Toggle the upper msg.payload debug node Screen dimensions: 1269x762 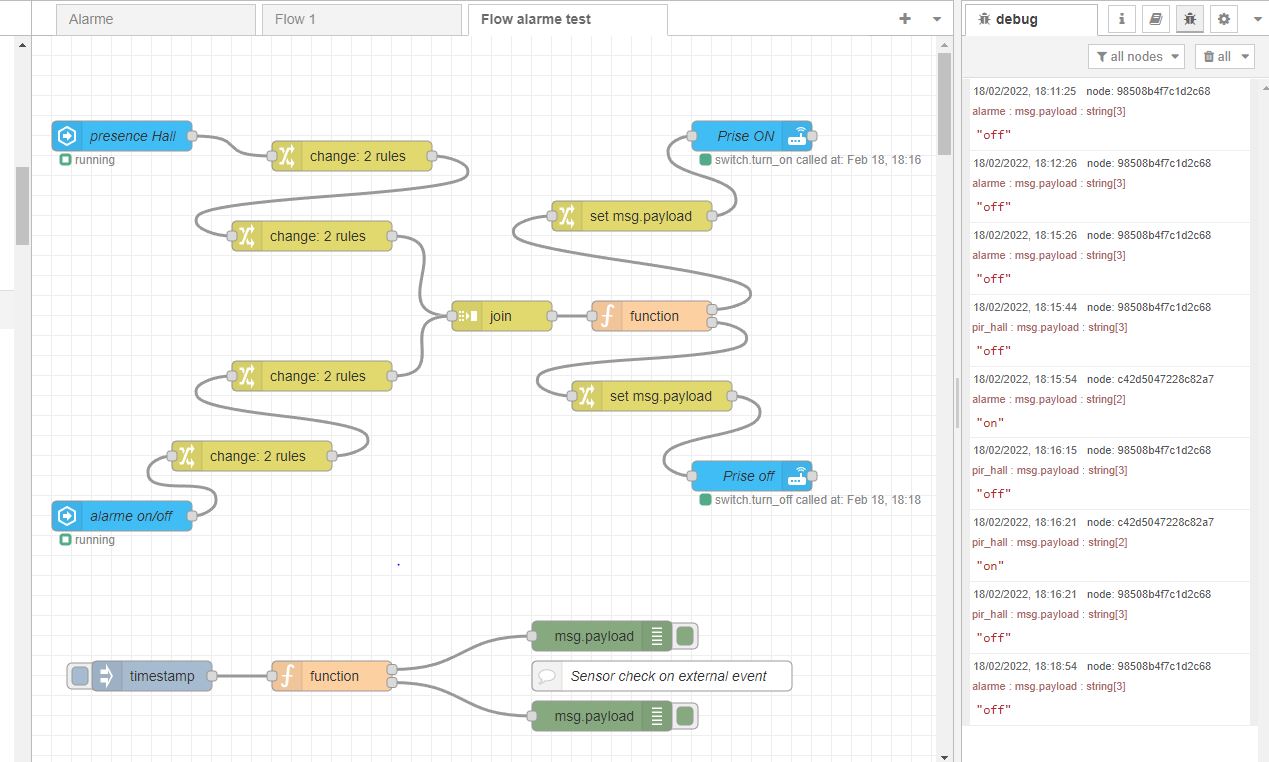click(x=685, y=636)
